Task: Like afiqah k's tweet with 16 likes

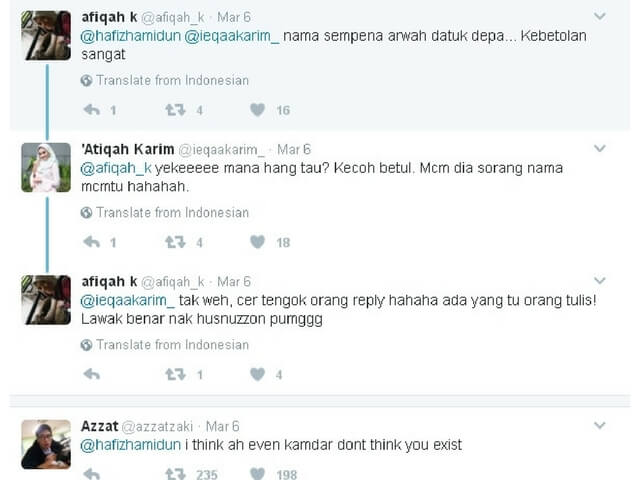Action: coord(258,110)
